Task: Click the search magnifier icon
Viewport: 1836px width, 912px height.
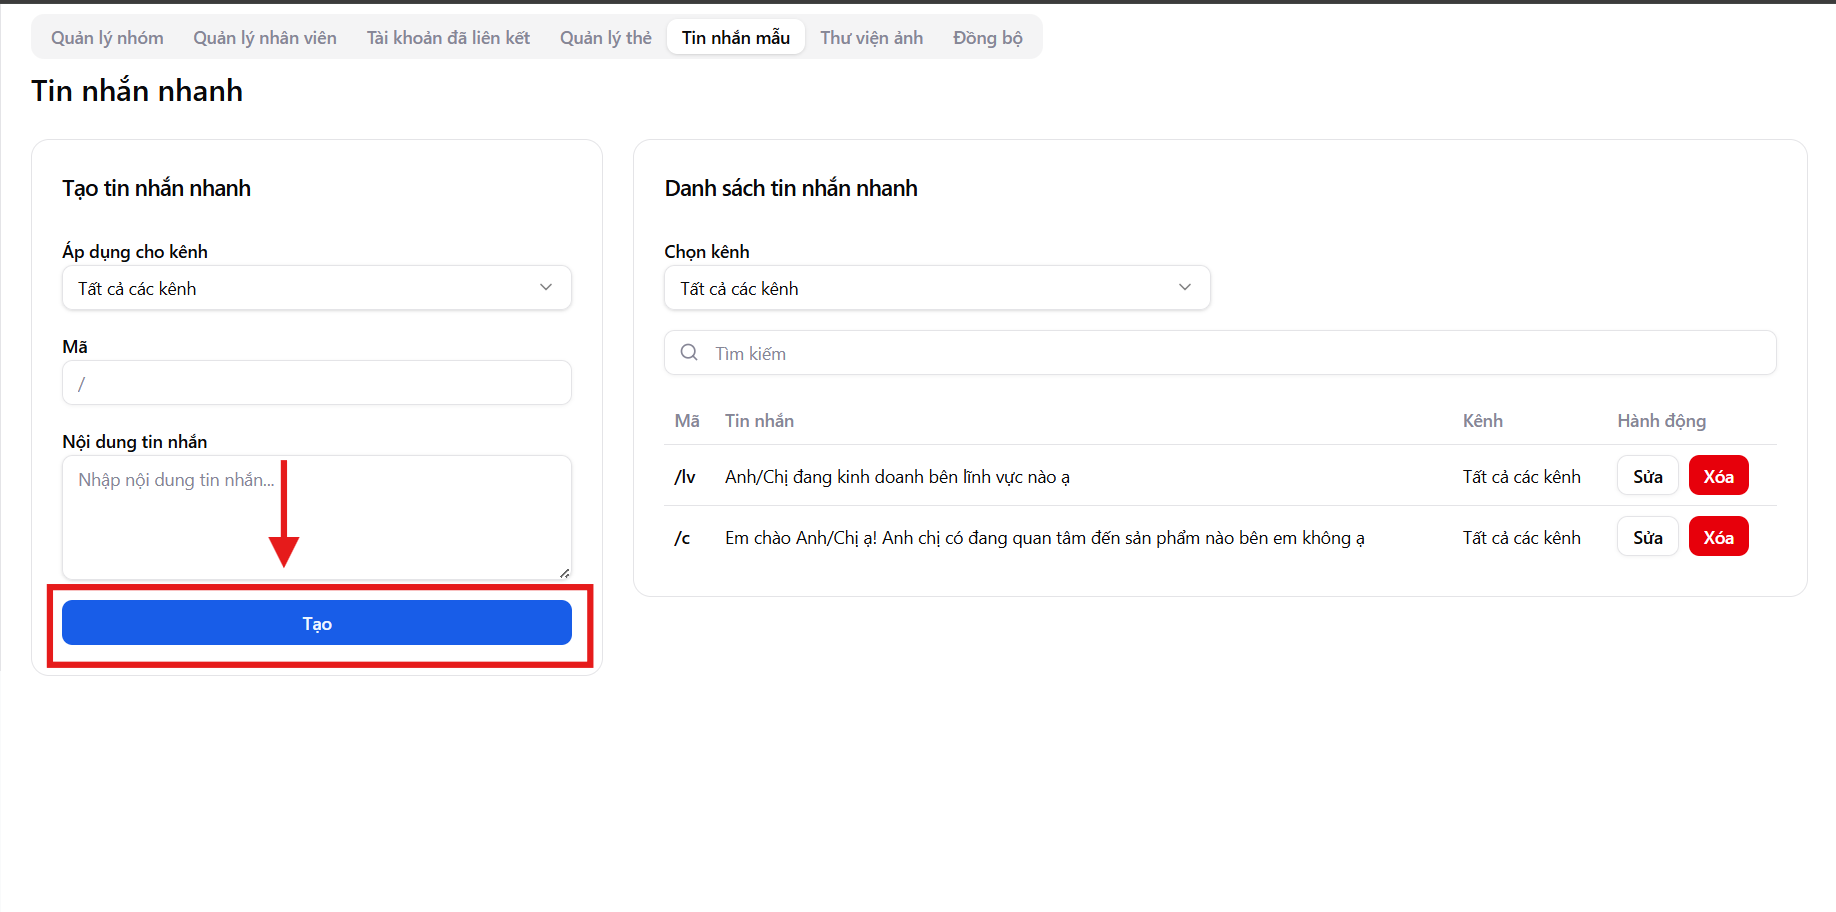Action: click(689, 353)
